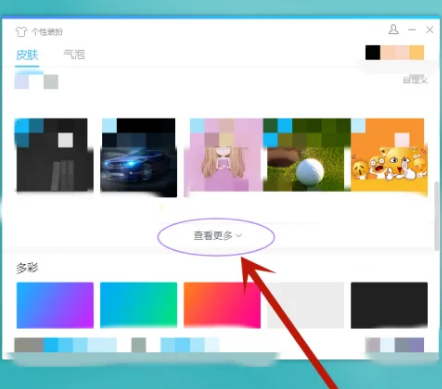
Task: Open the 自定义 skin option
Action: pos(415,80)
